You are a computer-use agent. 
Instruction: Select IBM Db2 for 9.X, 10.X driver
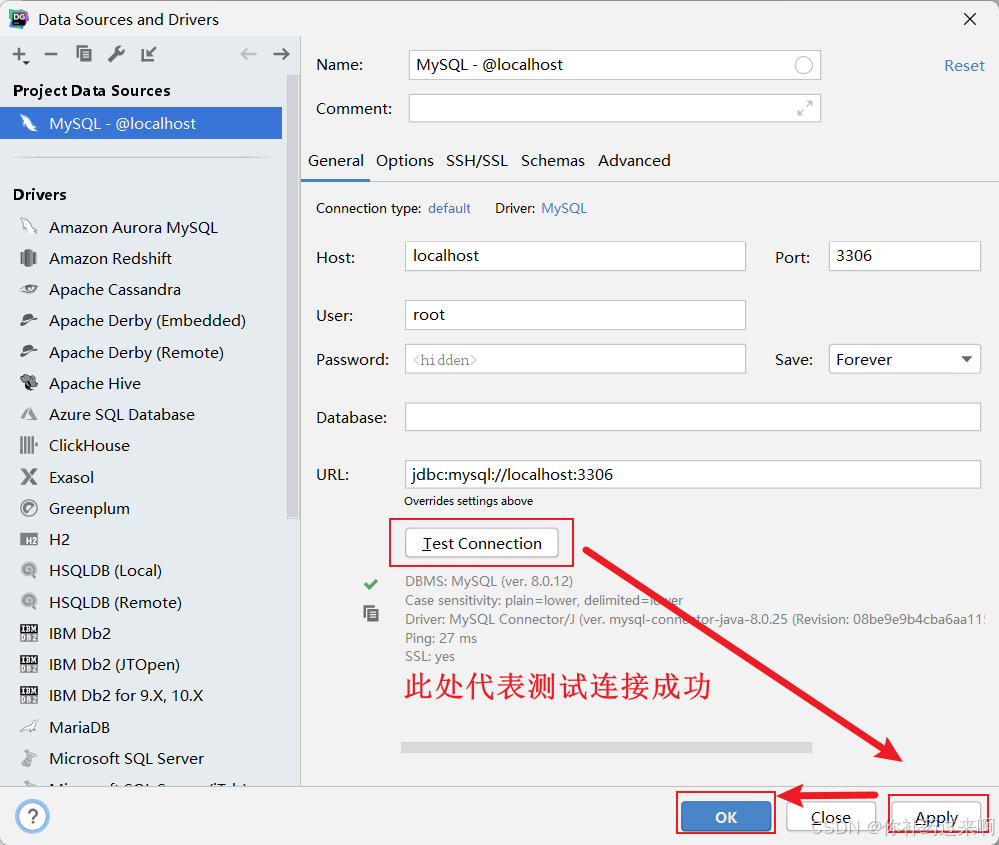126,696
